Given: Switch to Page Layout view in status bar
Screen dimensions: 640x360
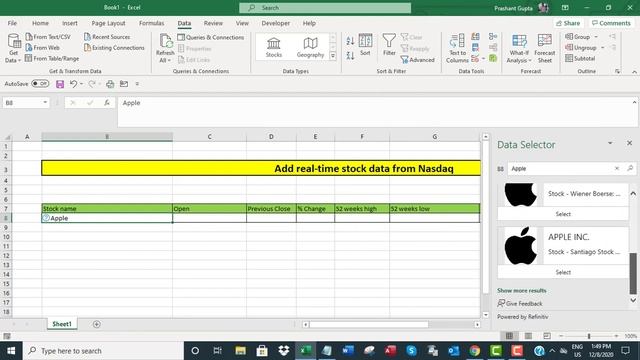Looking at the screenshot, I should pyautogui.click(x=528, y=336).
